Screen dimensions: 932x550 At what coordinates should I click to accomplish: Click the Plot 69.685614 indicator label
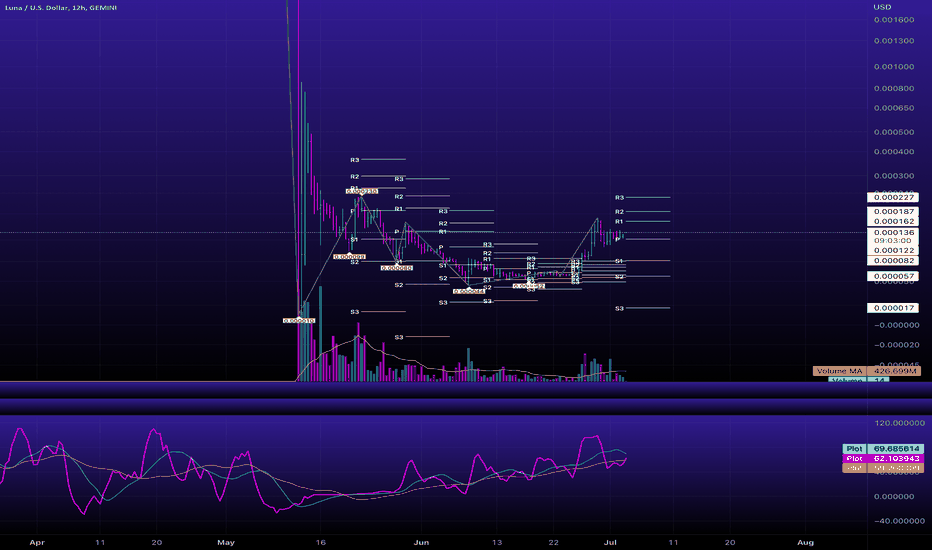tap(883, 449)
